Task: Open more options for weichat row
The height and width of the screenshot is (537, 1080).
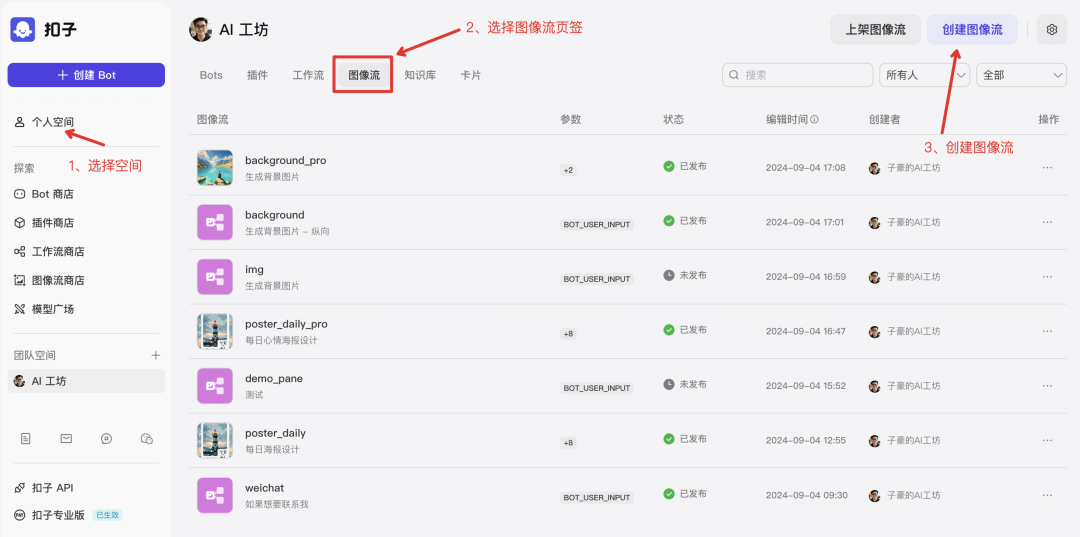Action: 1047,495
